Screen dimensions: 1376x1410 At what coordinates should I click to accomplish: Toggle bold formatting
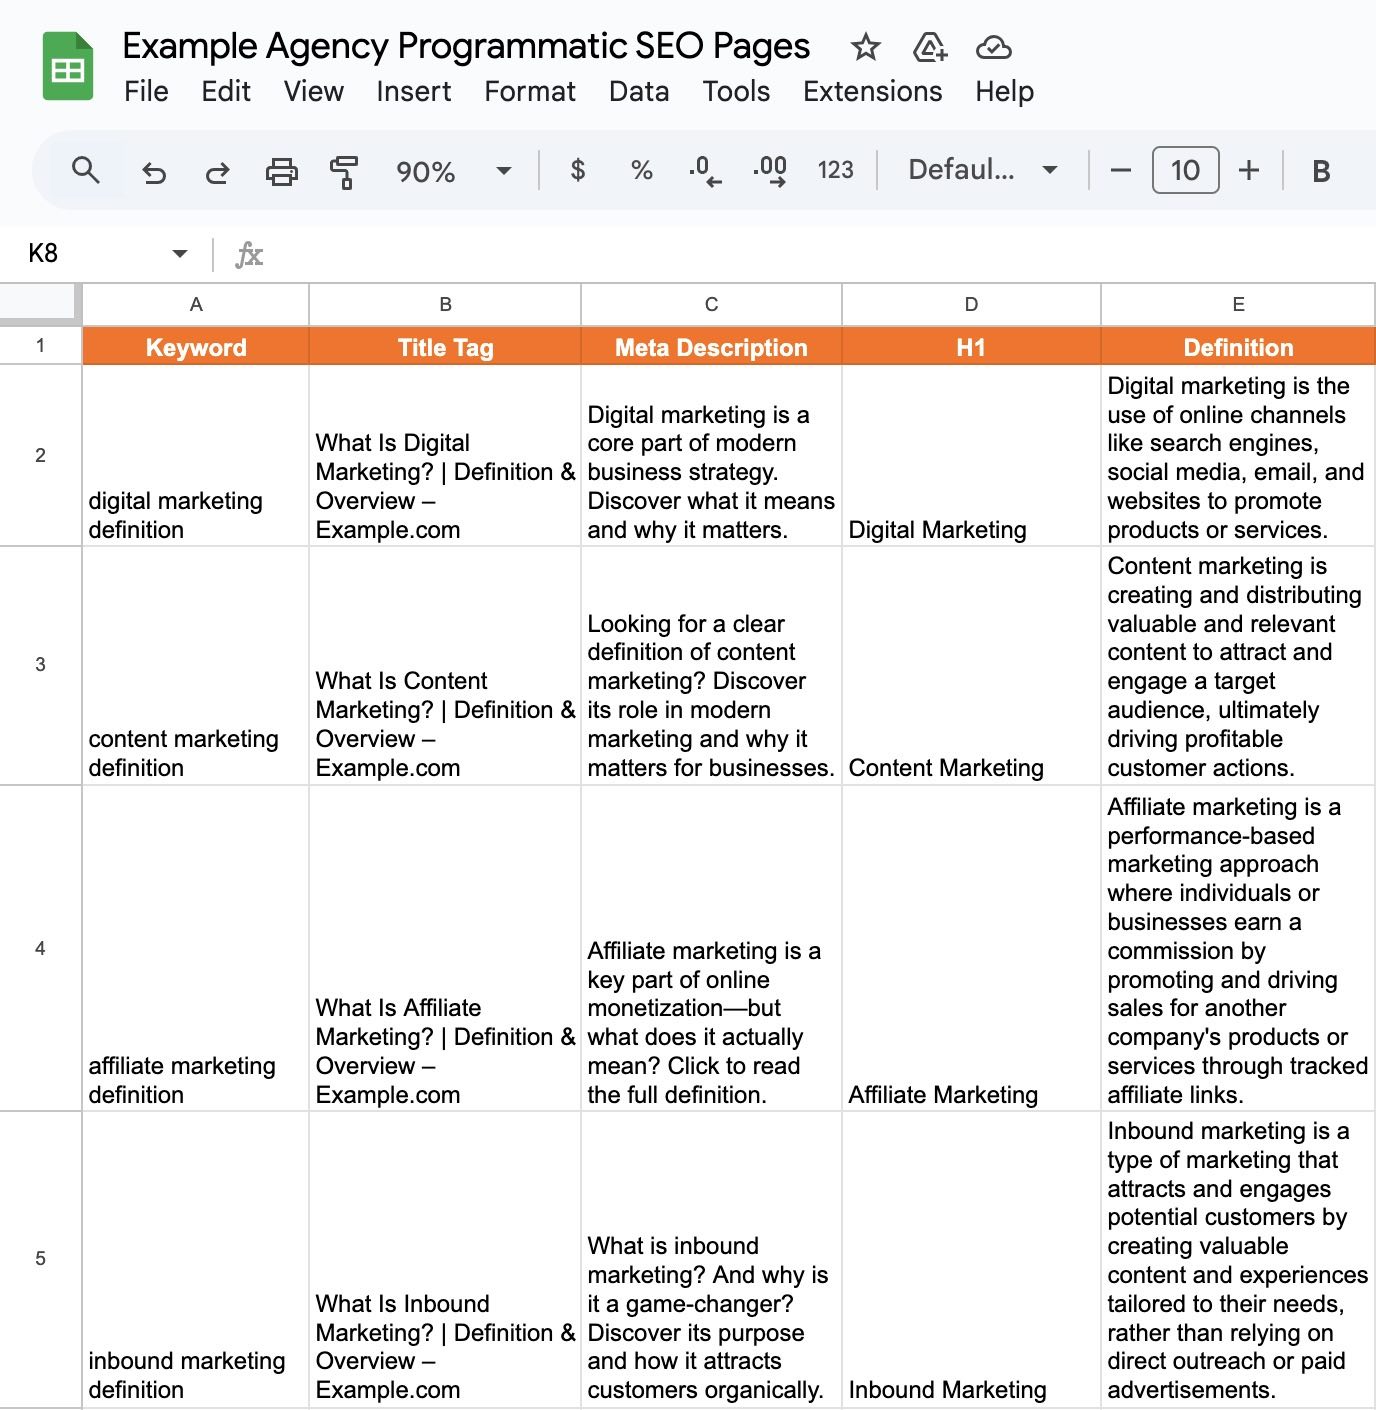tap(1321, 170)
